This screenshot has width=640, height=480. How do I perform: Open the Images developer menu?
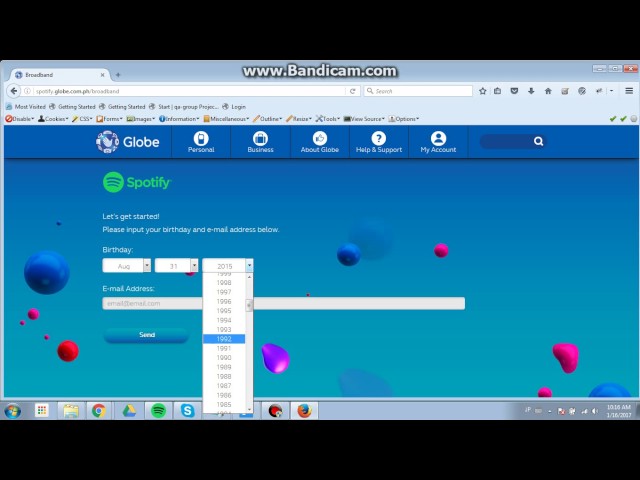coord(140,119)
